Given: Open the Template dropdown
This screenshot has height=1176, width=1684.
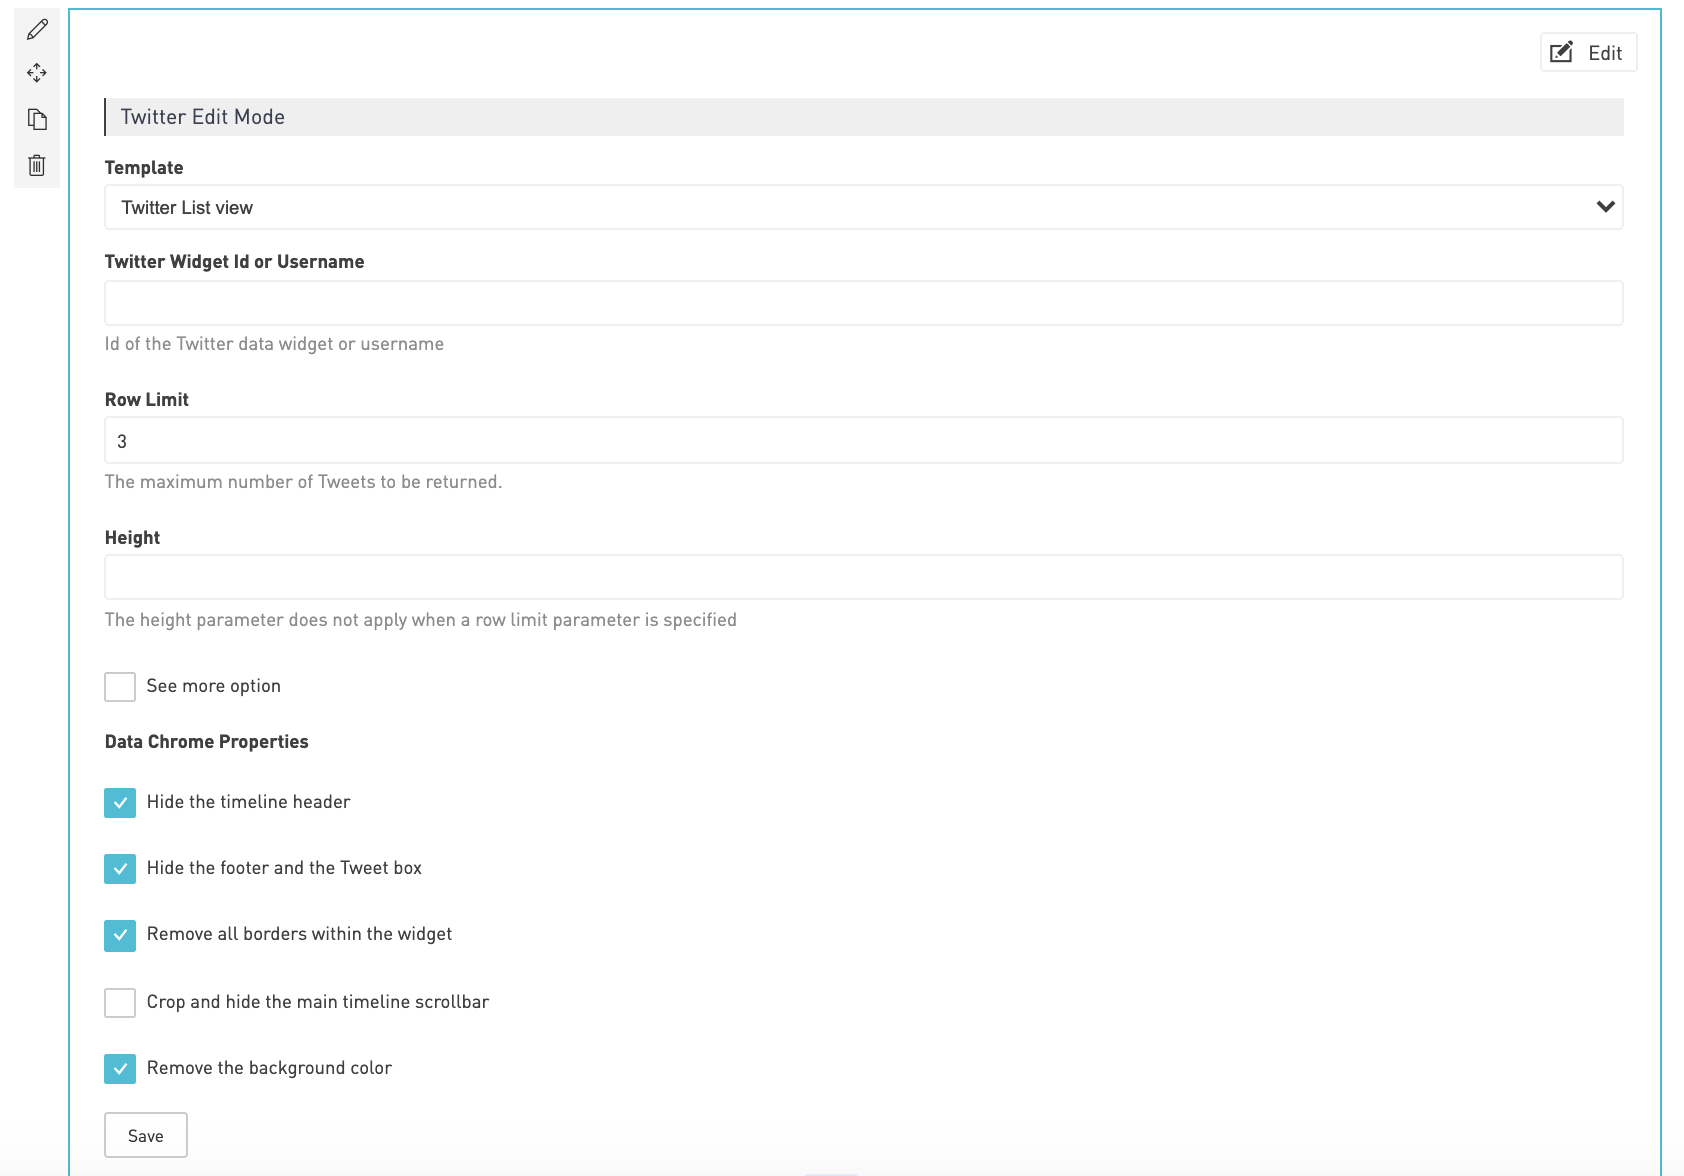Looking at the screenshot, I should tap(863, 207).
